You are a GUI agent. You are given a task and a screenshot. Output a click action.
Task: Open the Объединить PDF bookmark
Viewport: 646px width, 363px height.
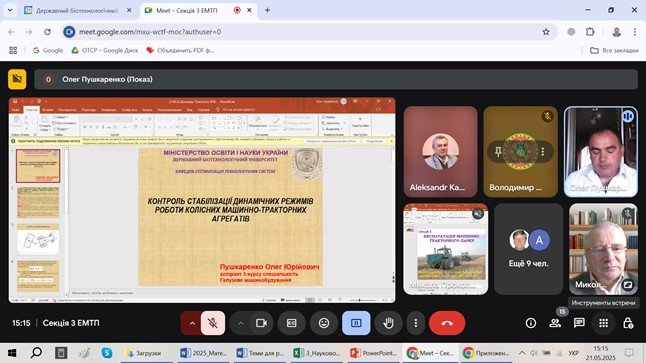(180, 50)
